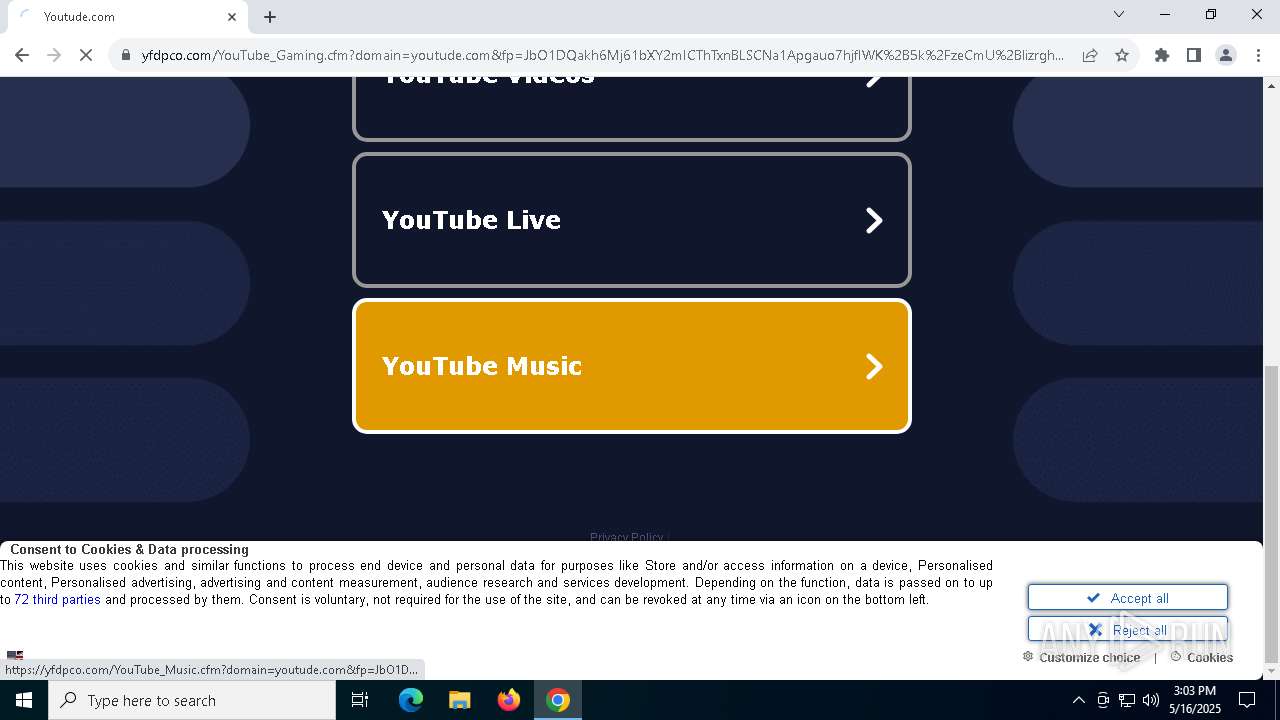Share this page icon in address bar

coord(1090,56)
